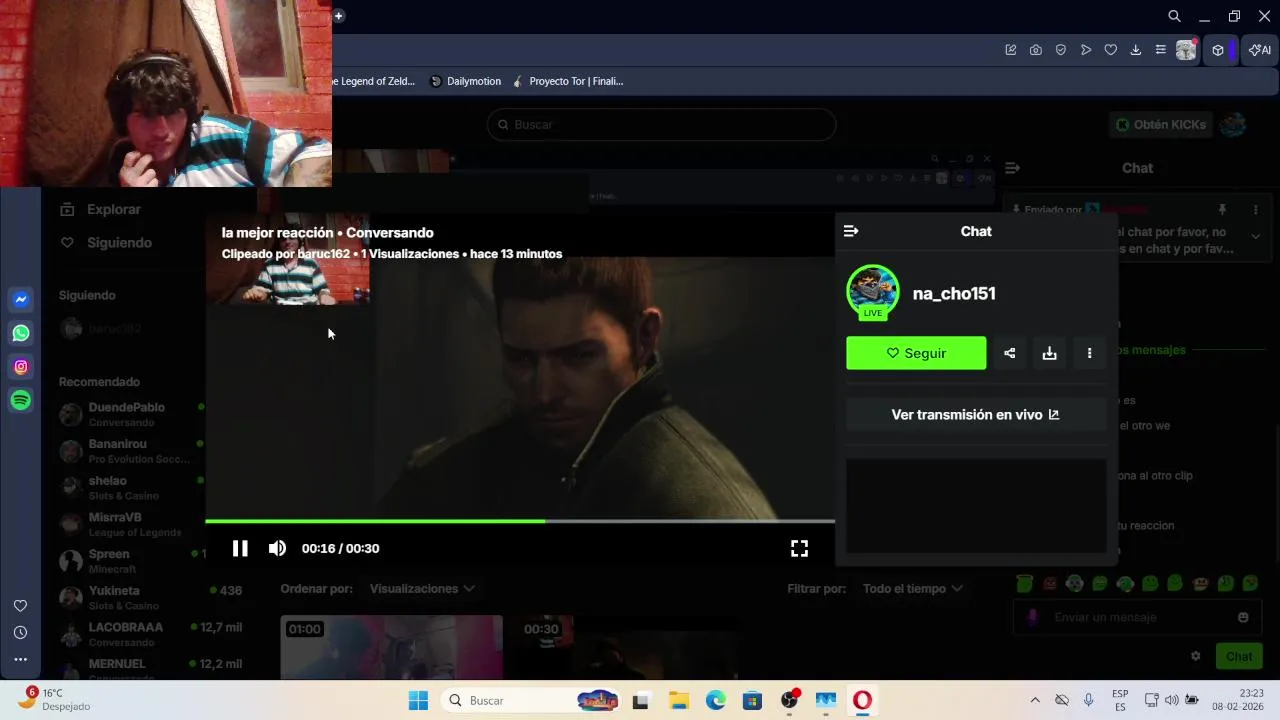
Task: Add page to bookmarks heart icon
Action: (x=1111, y=50)
